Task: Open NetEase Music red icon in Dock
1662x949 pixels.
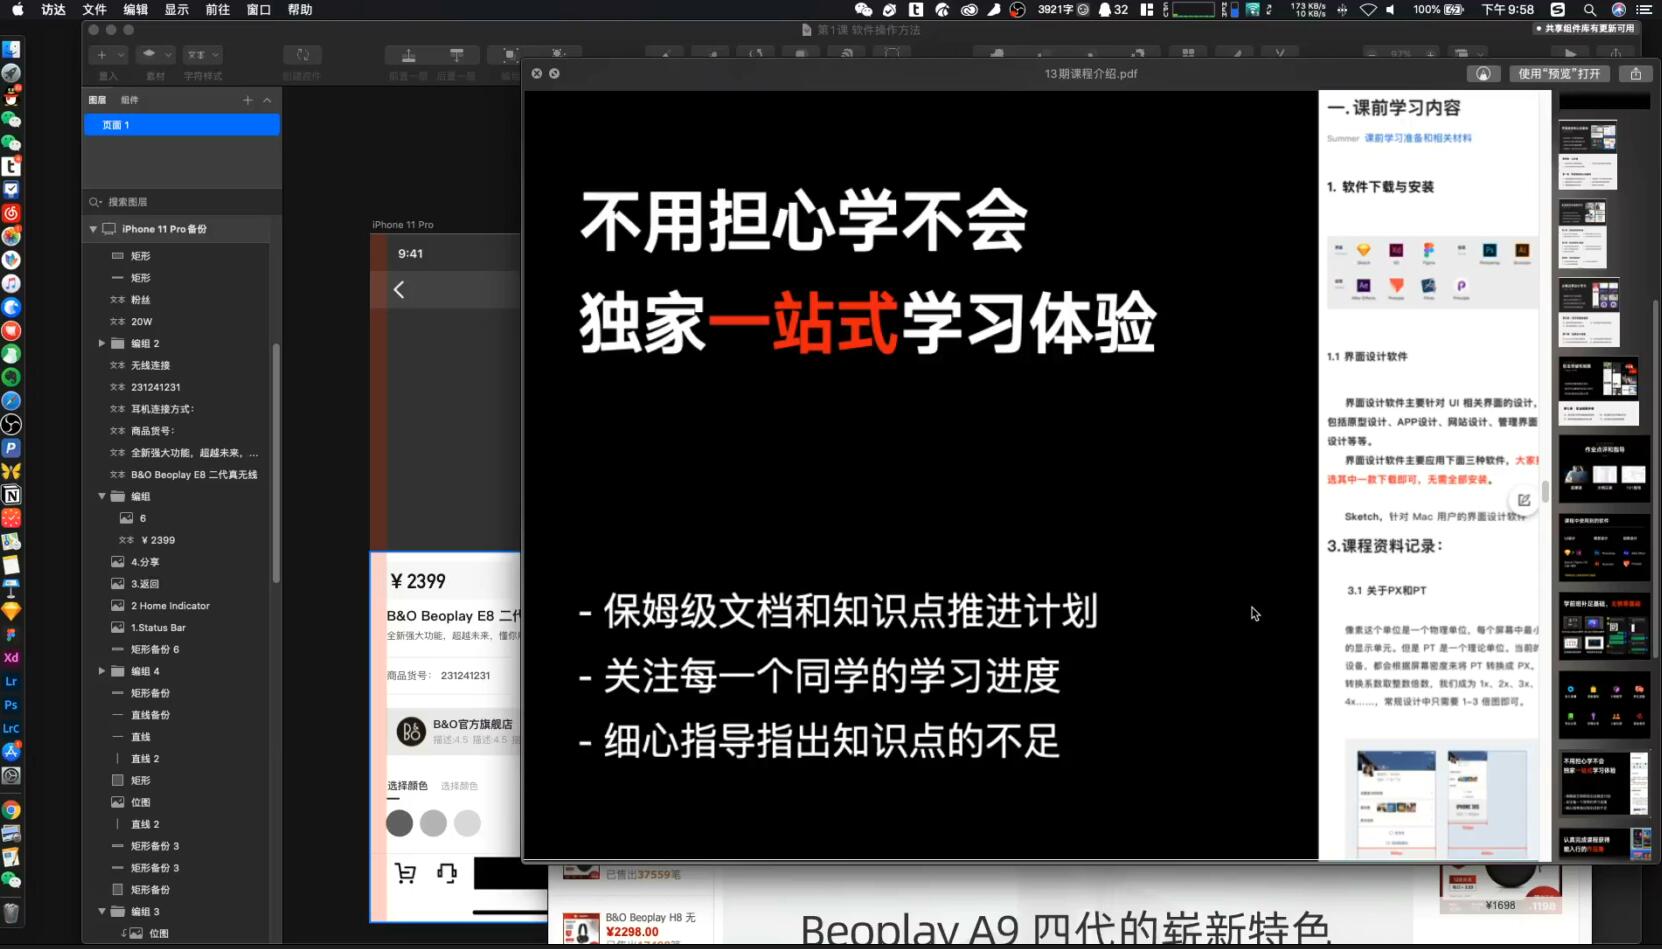Action: (x=11, y=213)
